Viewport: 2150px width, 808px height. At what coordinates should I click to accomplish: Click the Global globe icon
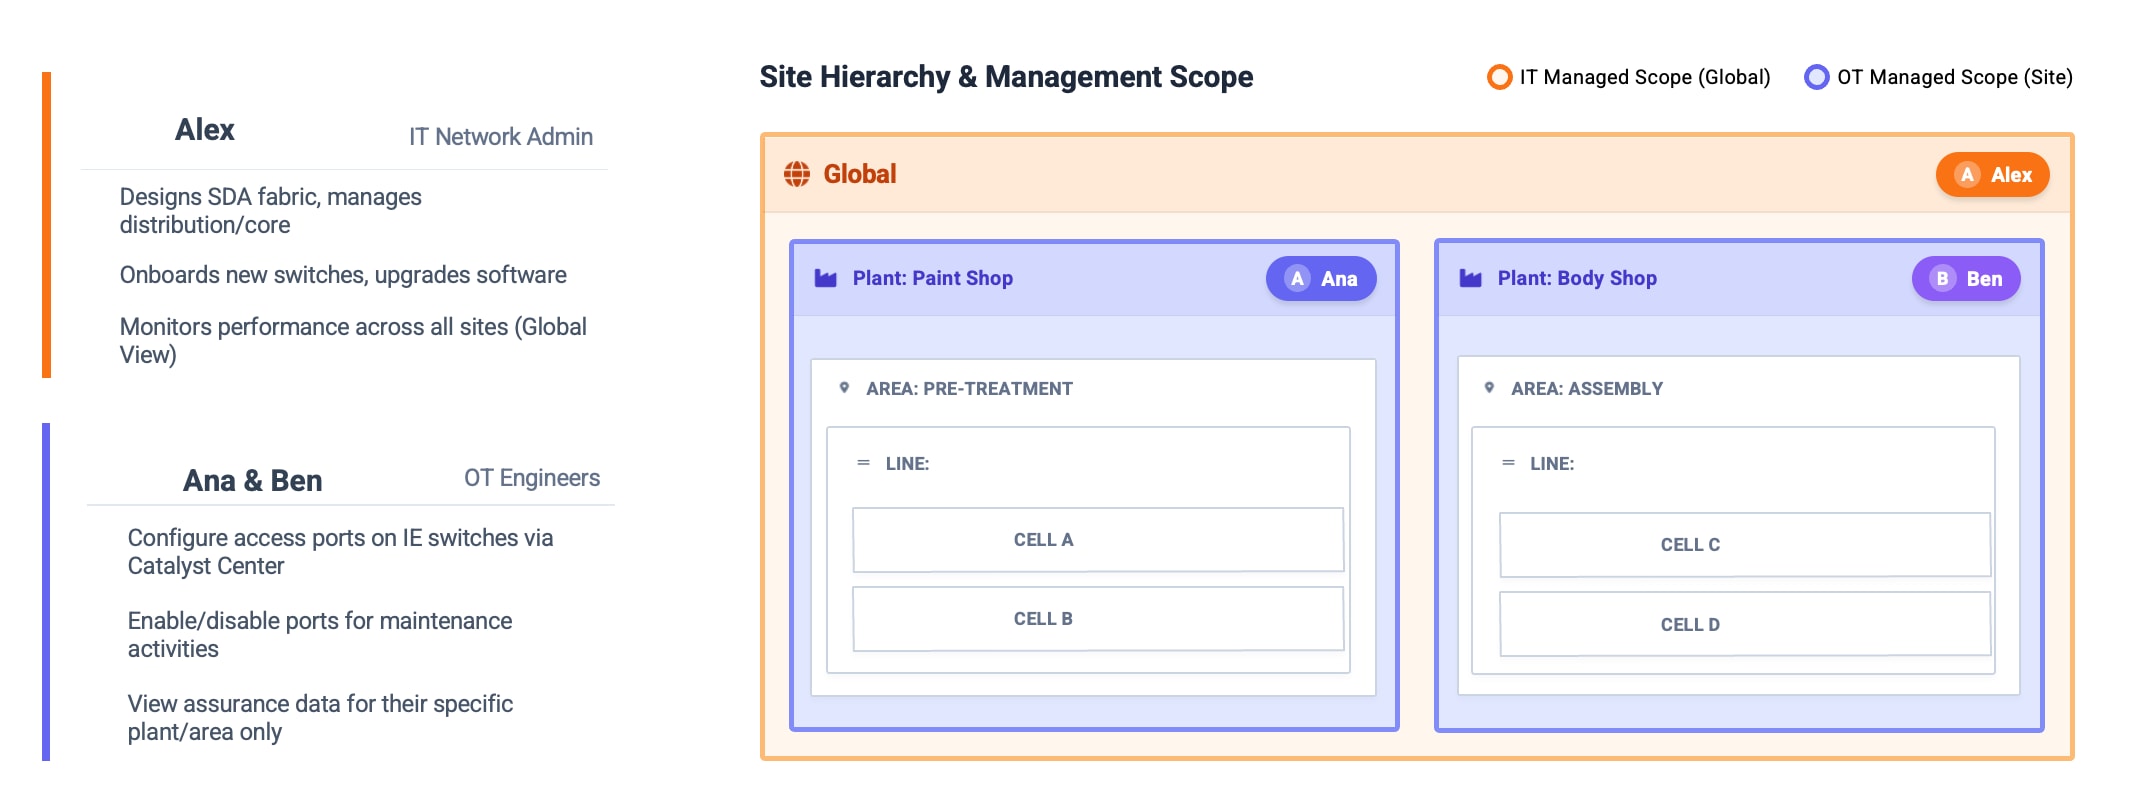[x=797, y=174]
